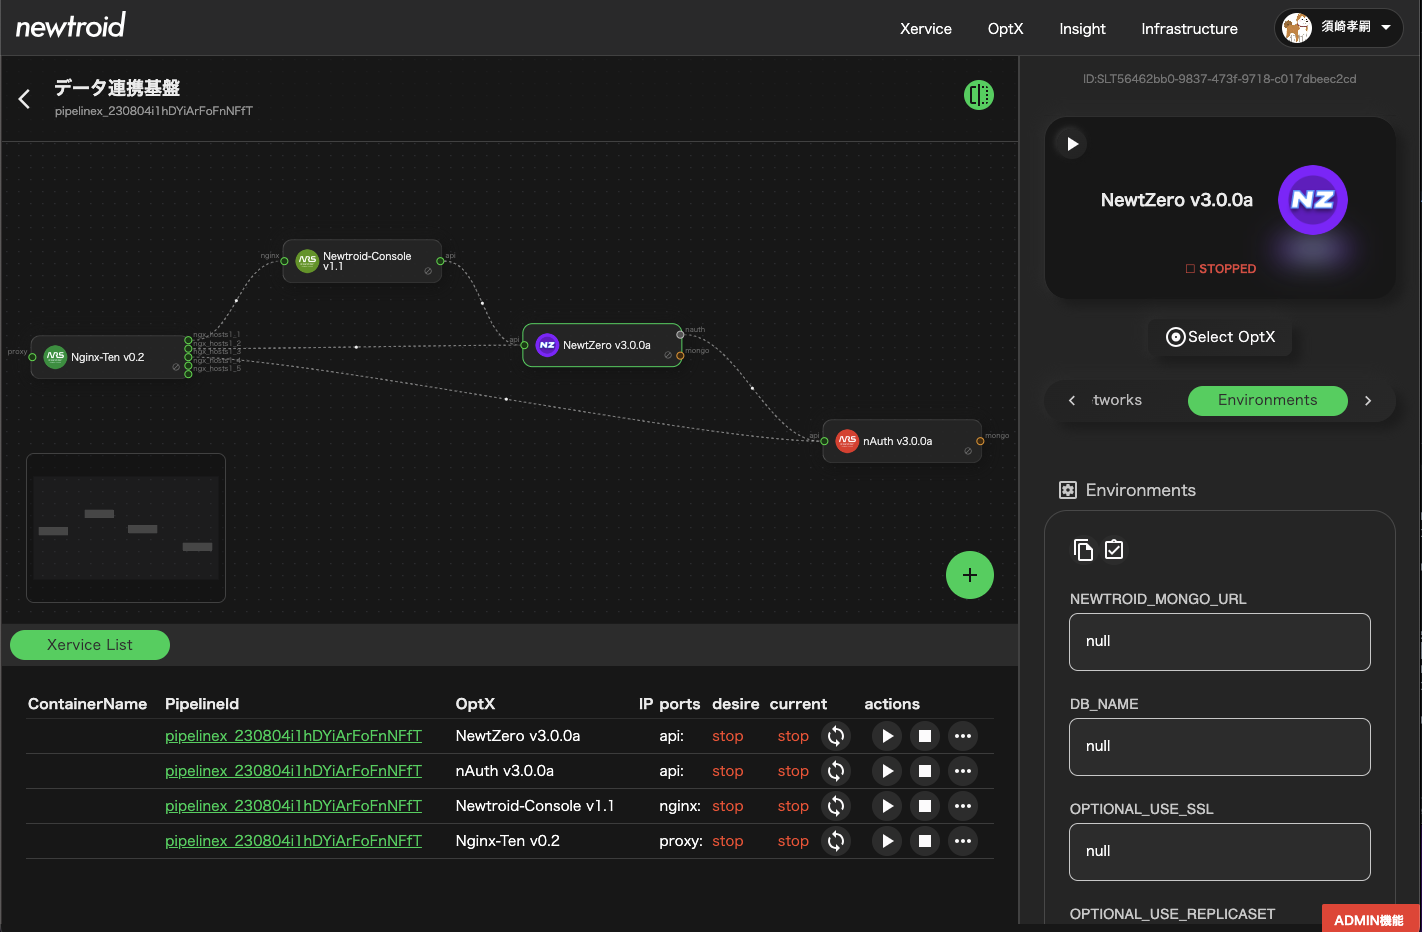The image size is (1422, 932).
Task: Open more options for Nginx-Ten v0.2 row
Action: point(963,841)
